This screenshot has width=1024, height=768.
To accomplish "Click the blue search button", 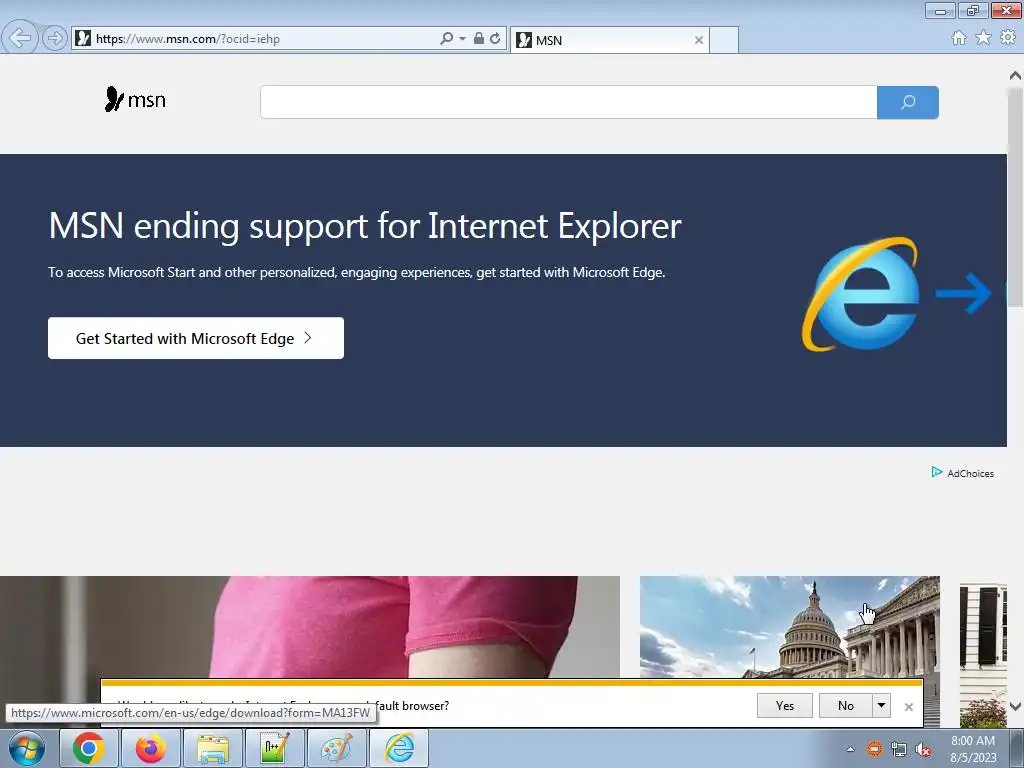I will [x=908, y=103].
